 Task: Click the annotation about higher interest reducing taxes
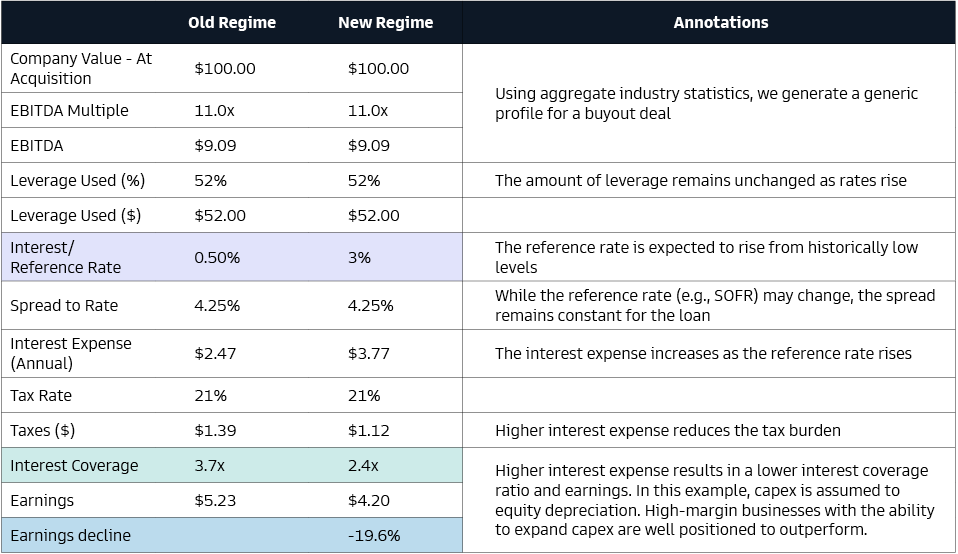(668, 431)
